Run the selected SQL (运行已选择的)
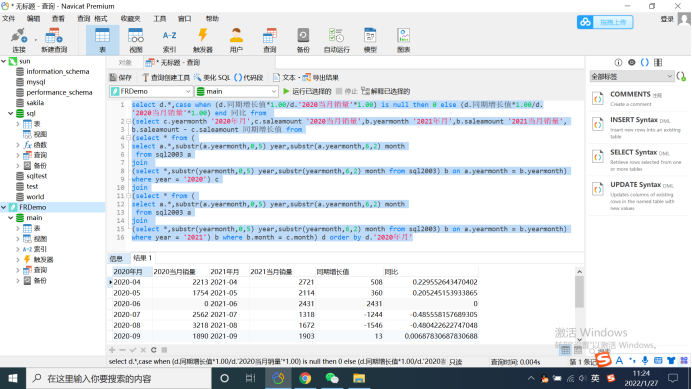 307,91
